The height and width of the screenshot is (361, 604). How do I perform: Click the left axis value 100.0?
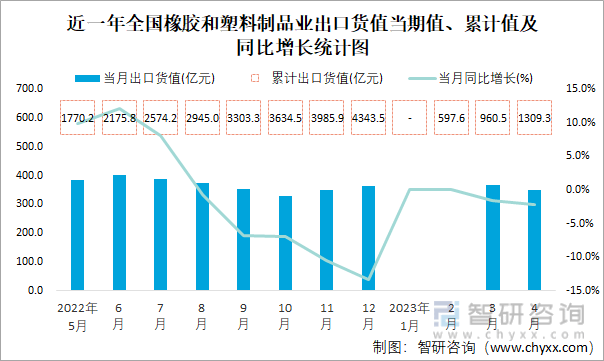29,261
